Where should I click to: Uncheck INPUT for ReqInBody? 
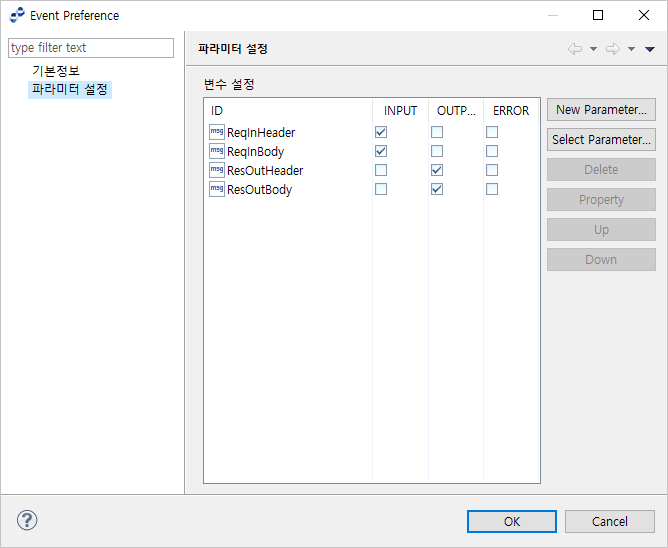click(381, 151)
